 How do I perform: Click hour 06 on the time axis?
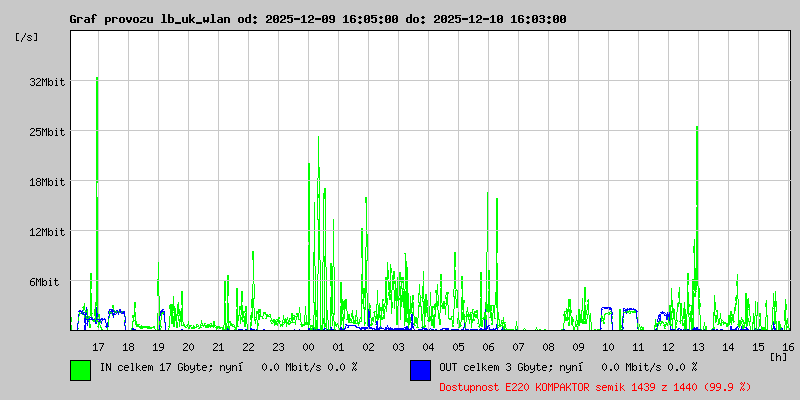coord(488,346)
